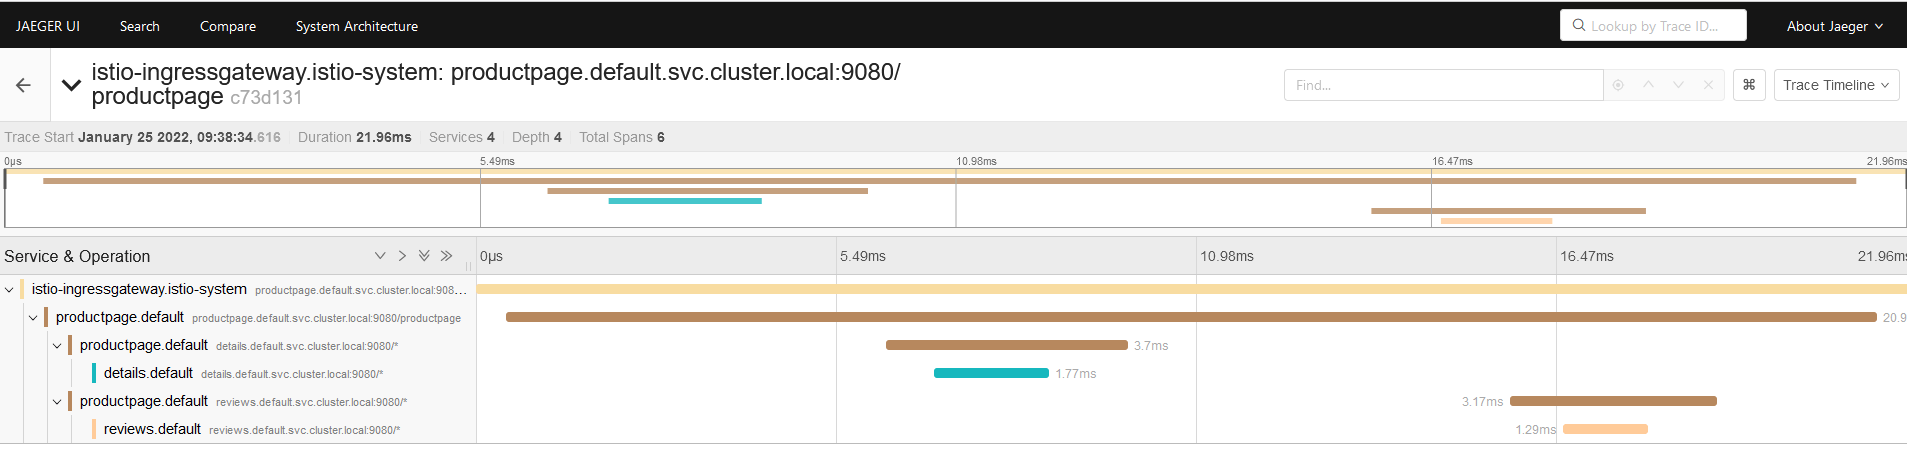This screenshot has height=459, width=1907.
Task: Click the Service & Operation header
Action: 77,256
